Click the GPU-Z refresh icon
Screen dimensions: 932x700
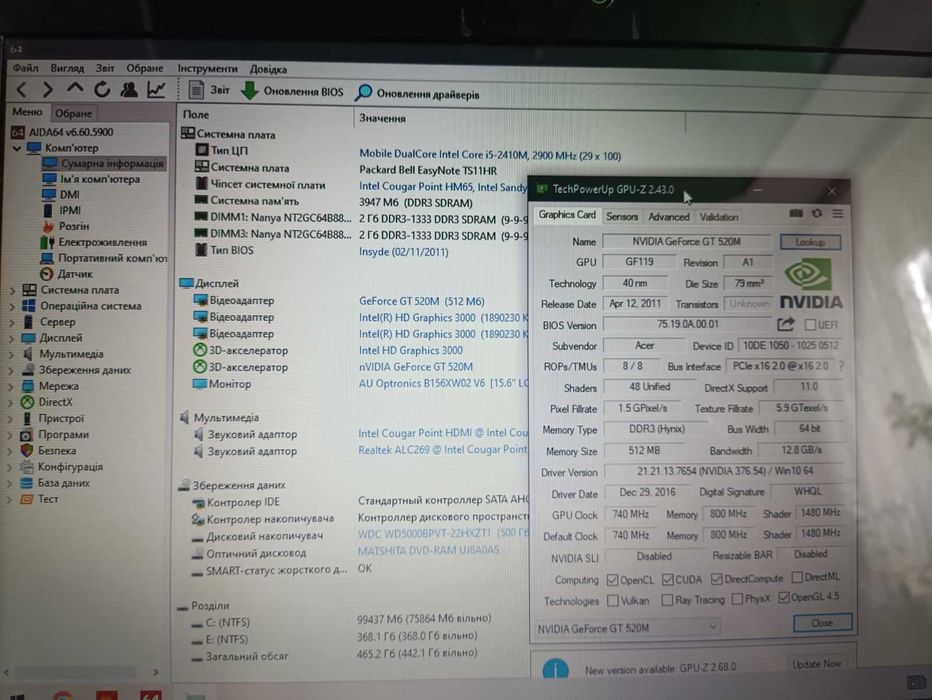click(x=817, y=213)
